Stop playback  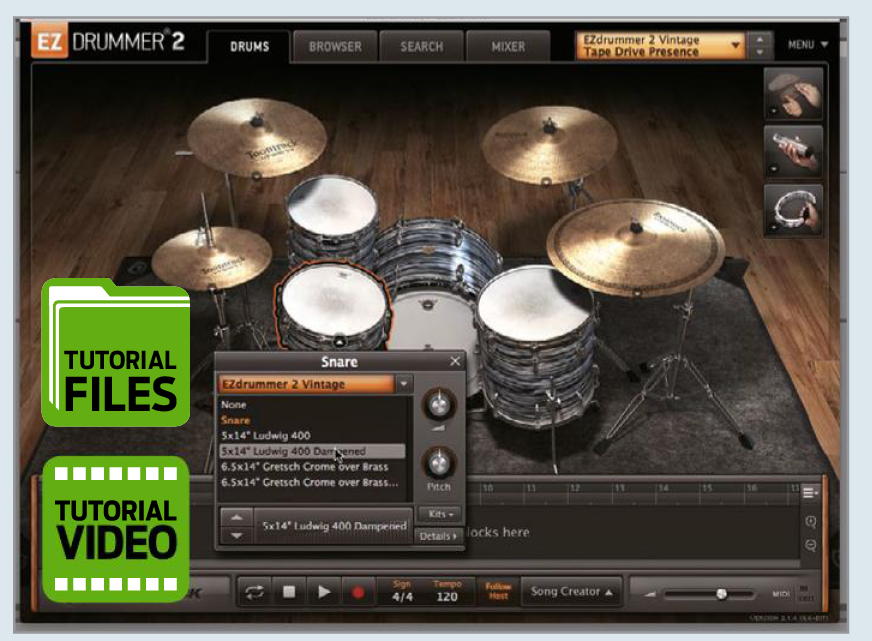pyautogui.click(x=289, y=592)
